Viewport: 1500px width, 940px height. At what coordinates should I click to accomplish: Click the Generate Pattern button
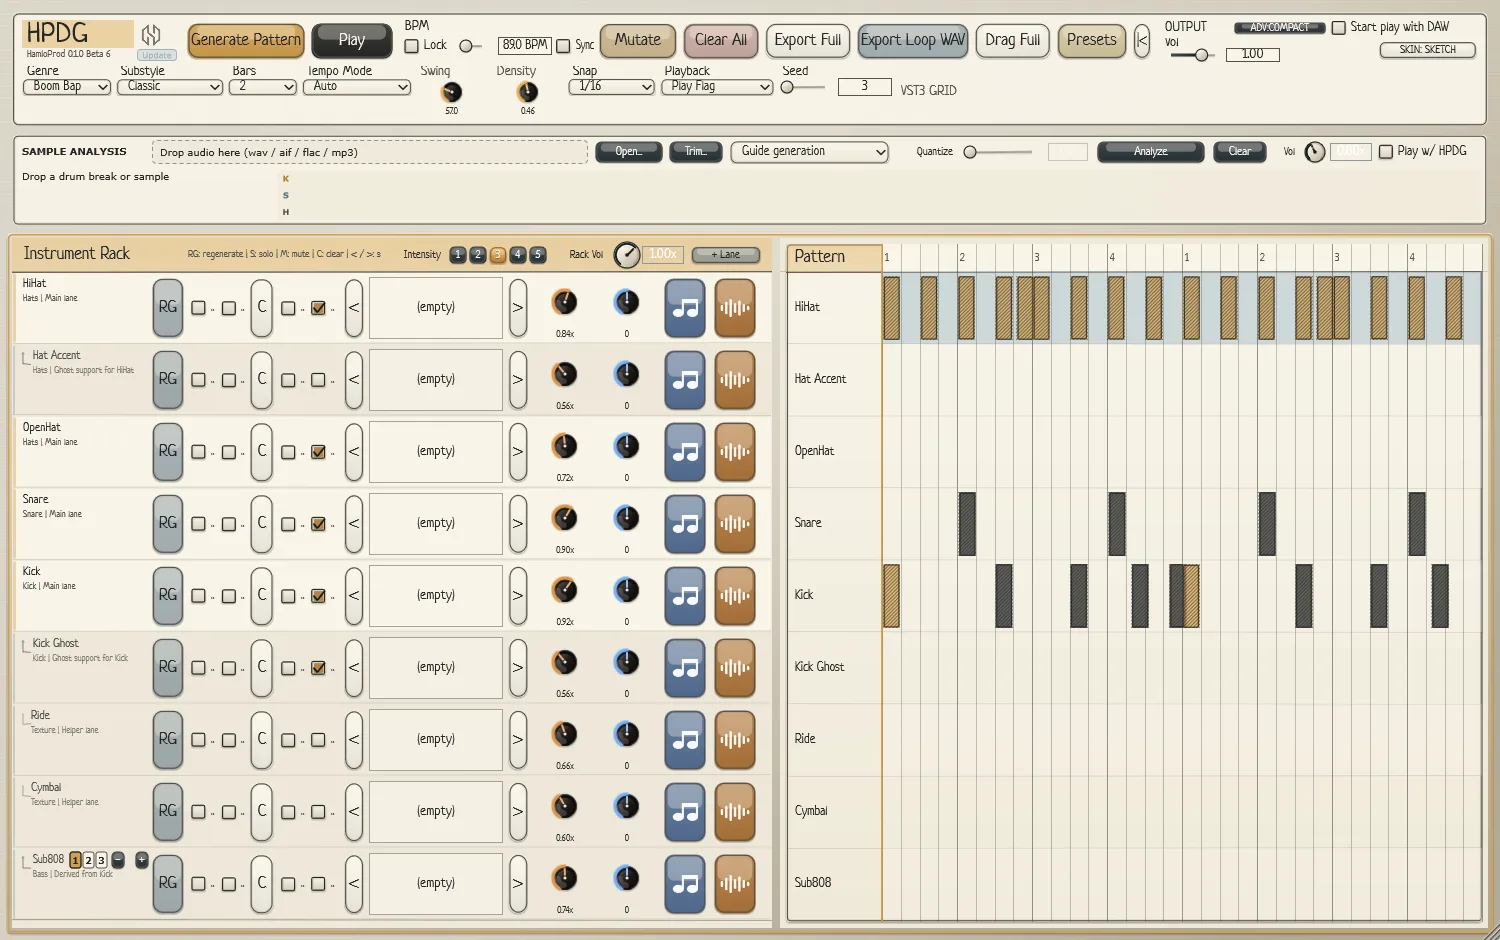tap(246, 41)
